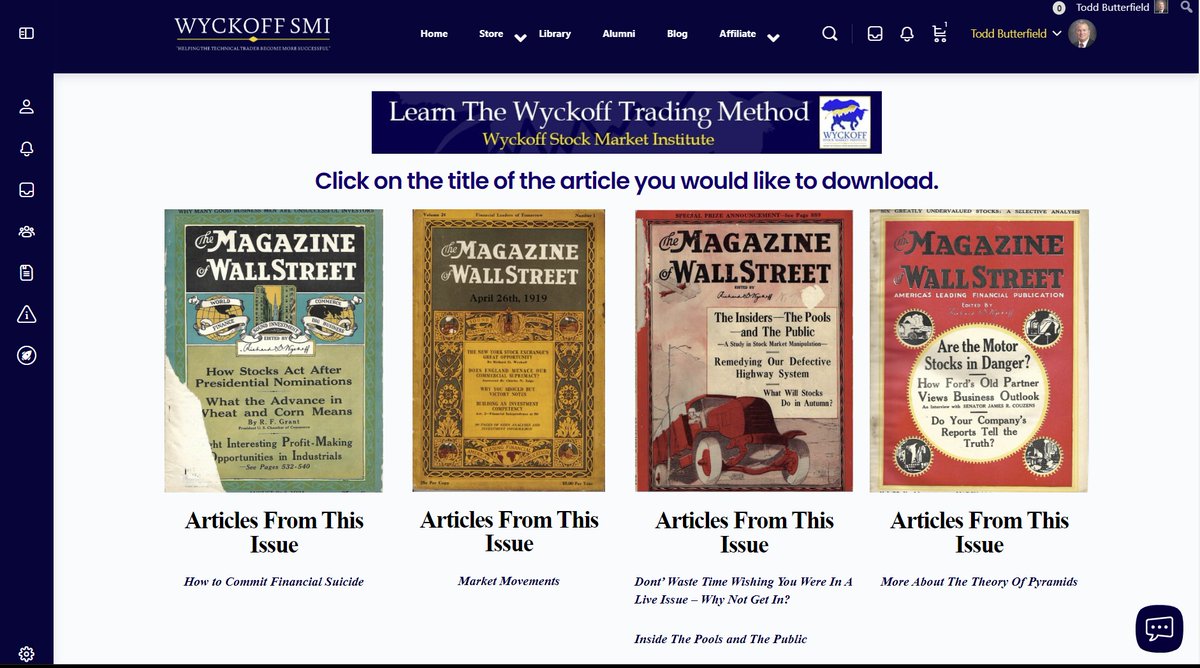
Task: Click the Learn The Wyckoff Trading Method banner
Action: click(627, 122)
